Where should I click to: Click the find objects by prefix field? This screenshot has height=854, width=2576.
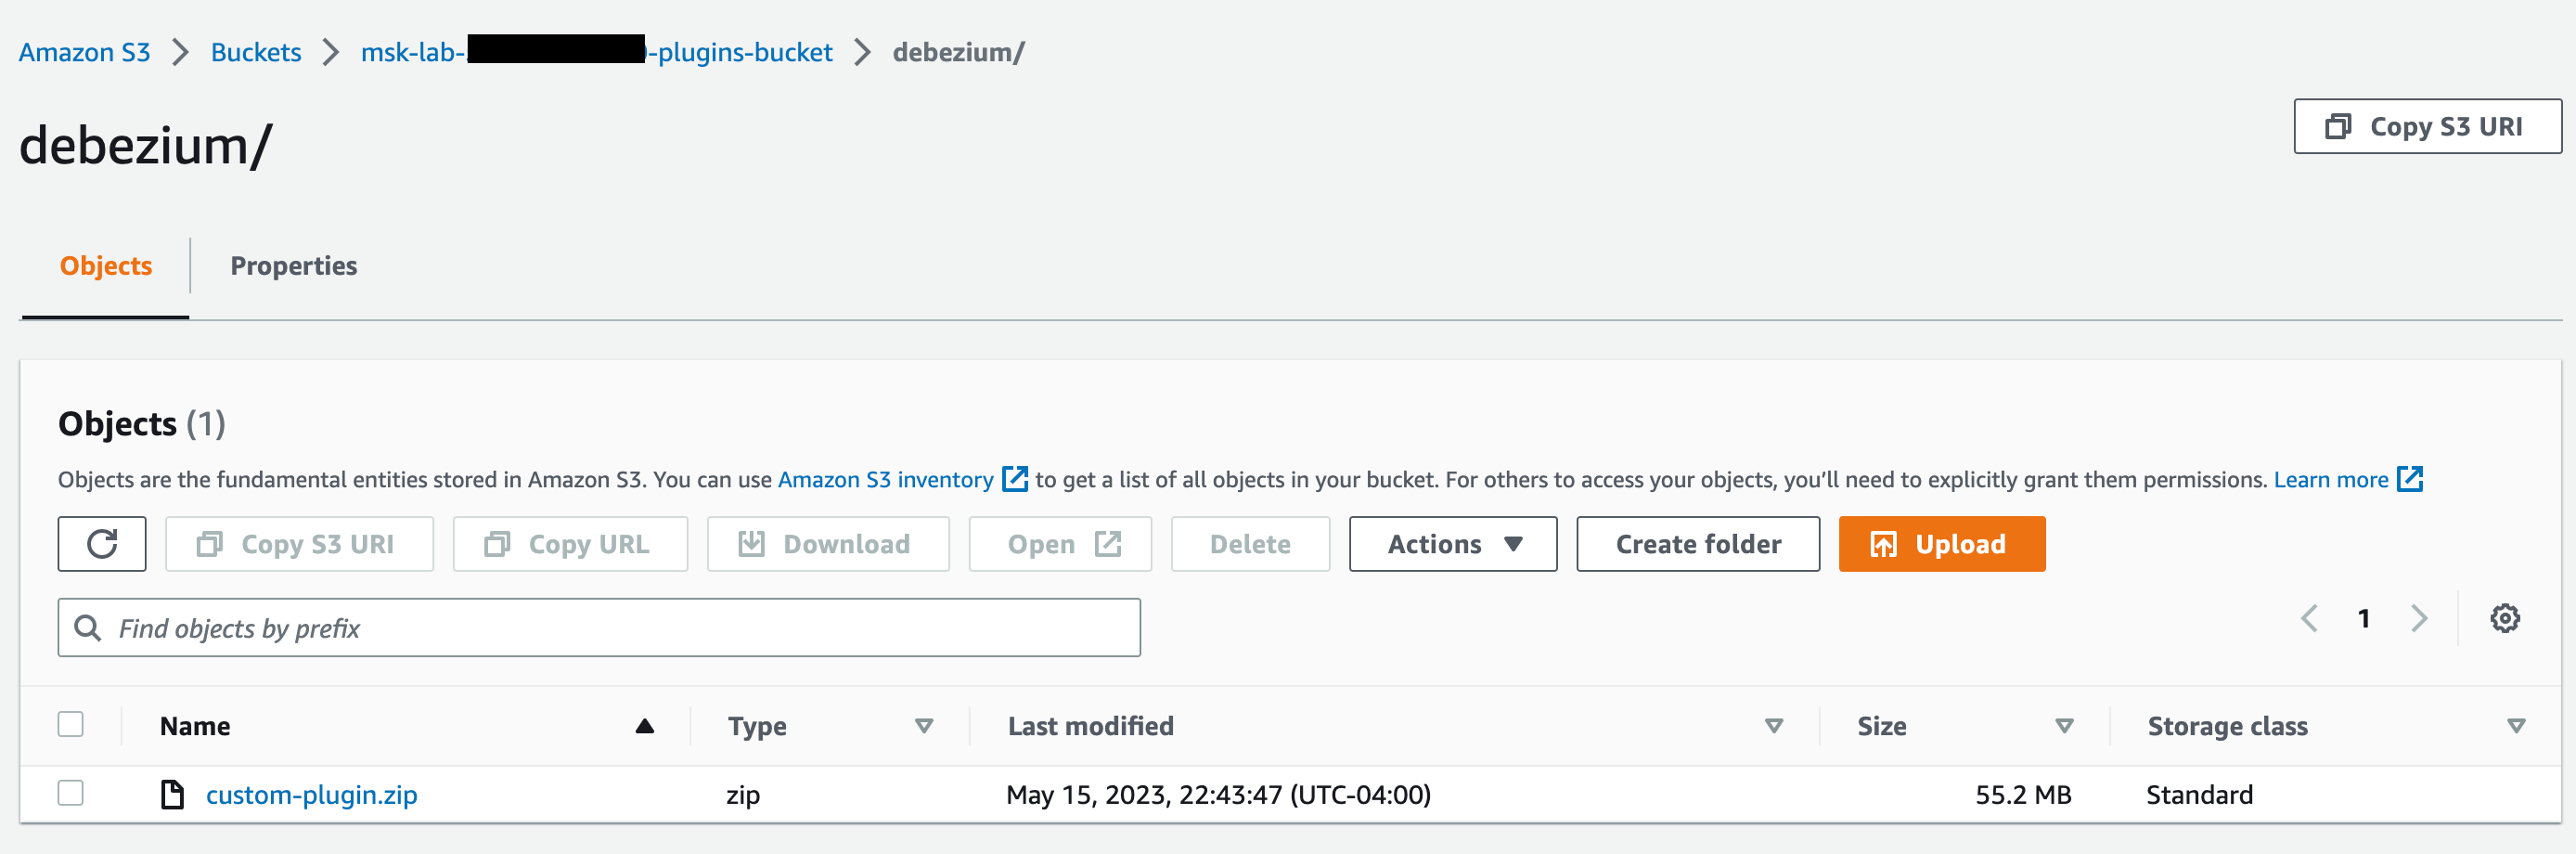600,627
